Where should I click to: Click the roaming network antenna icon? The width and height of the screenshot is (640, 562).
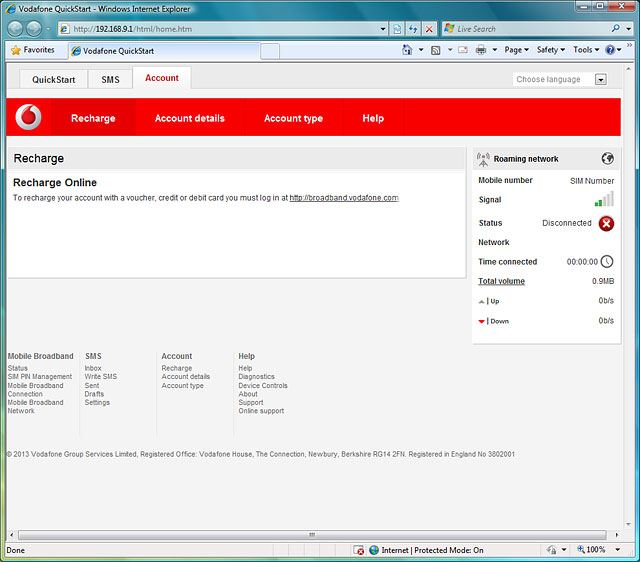pos(483,159)
